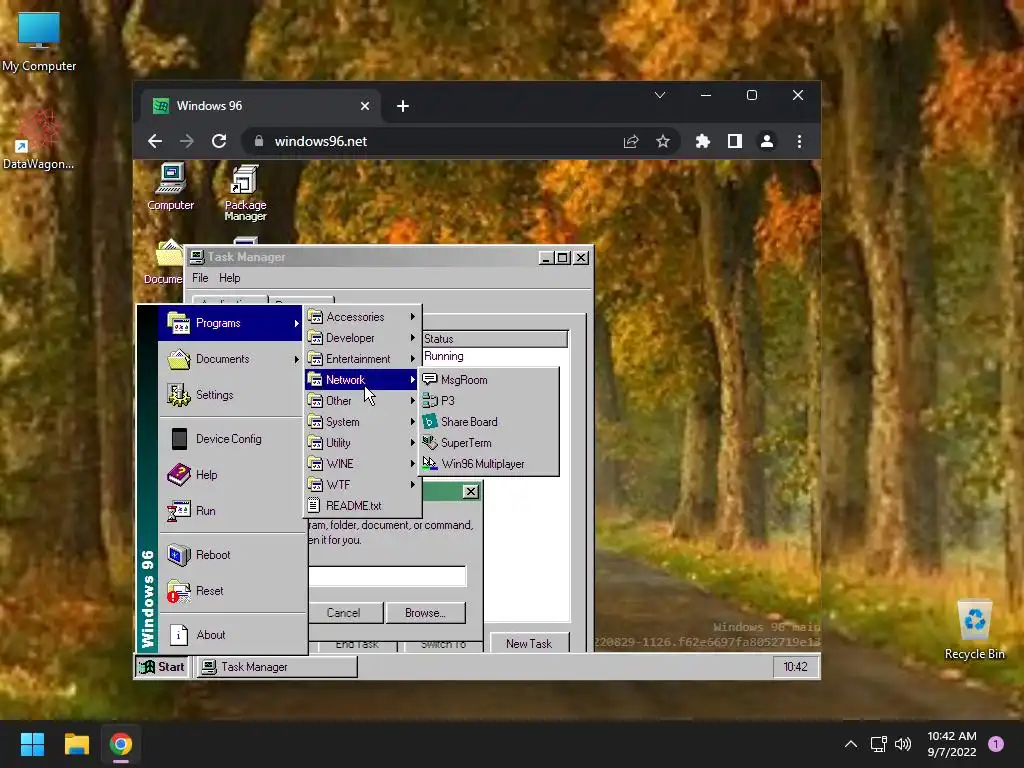Close the Windows 96 browser tab

point(365,106)
